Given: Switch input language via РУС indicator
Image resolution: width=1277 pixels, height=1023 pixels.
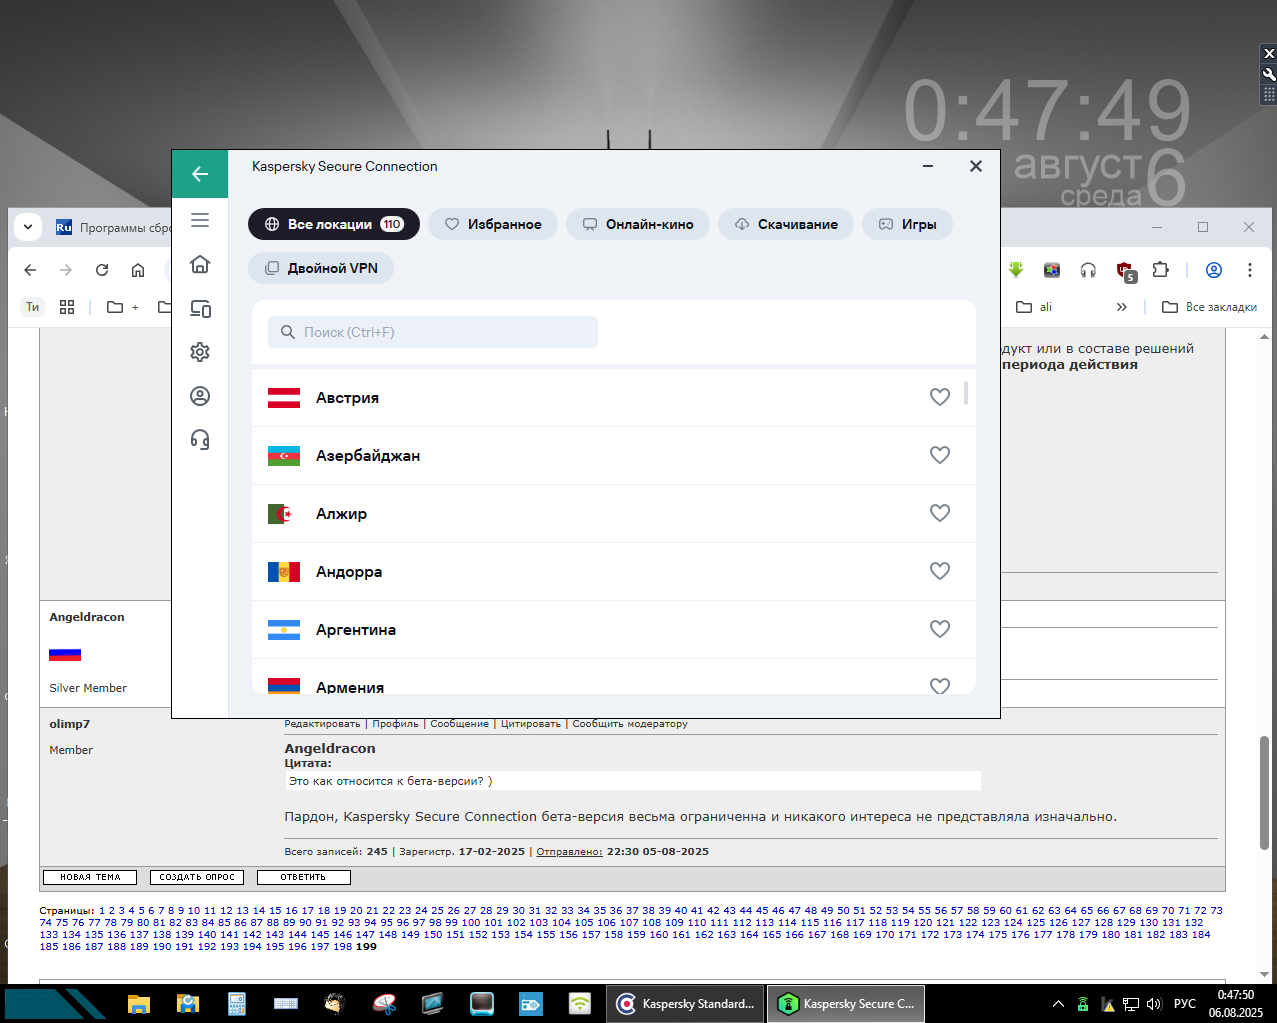Looking at the screenshot, I should [x=1185, y=1003].
